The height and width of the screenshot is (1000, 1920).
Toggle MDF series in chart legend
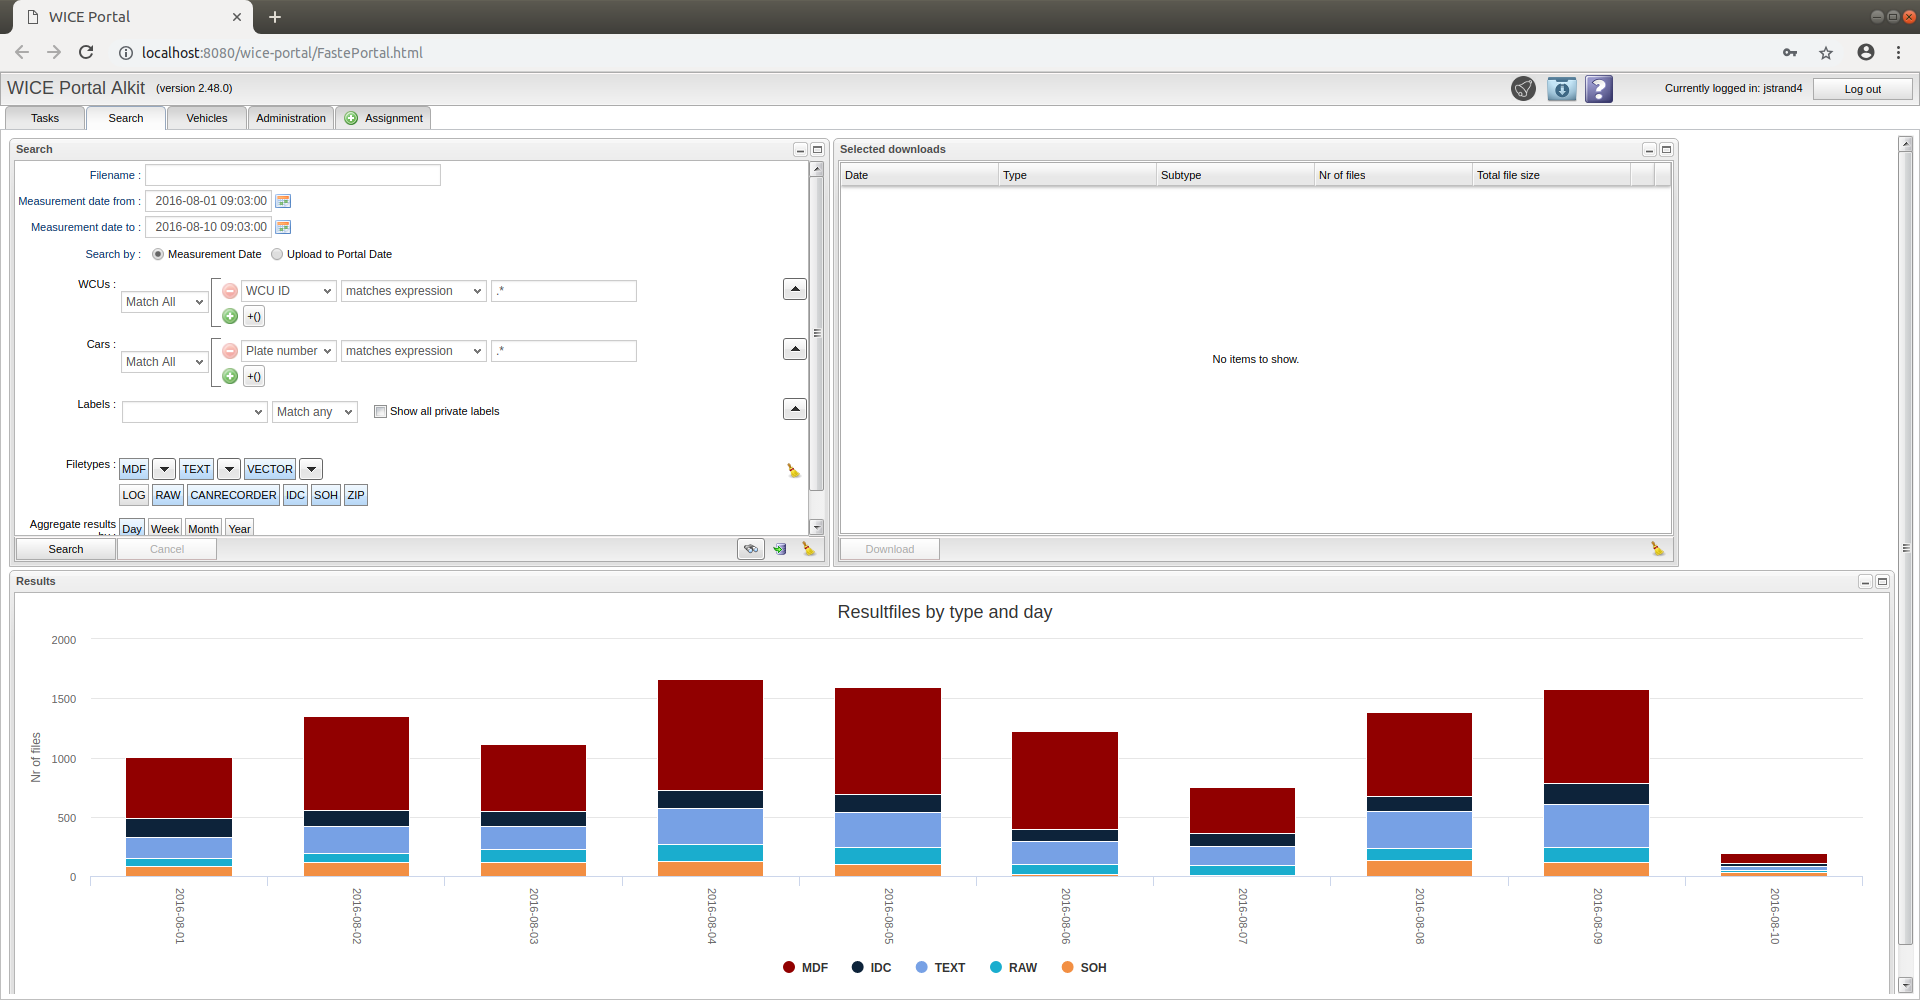tap(805, 968)
